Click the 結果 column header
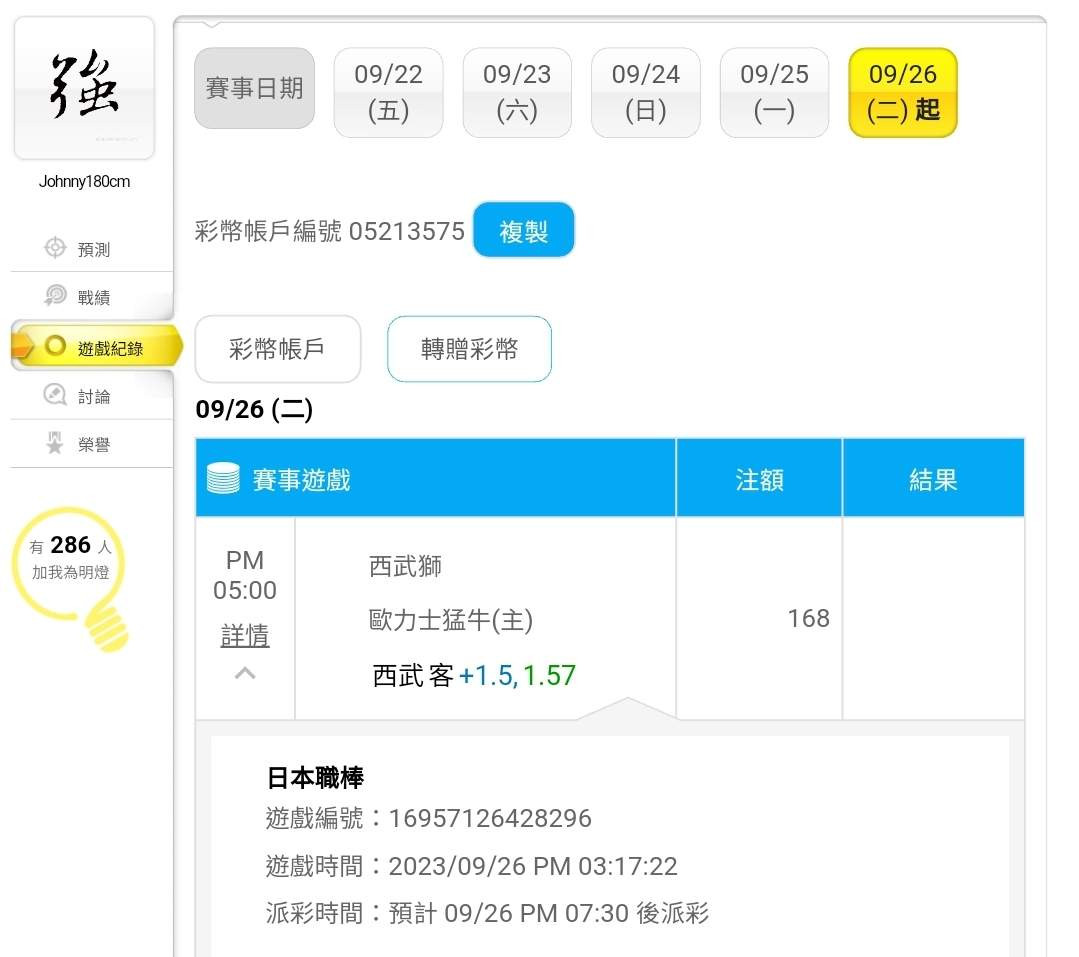The height and width of the screenshot is (957, 1079). 933,479
